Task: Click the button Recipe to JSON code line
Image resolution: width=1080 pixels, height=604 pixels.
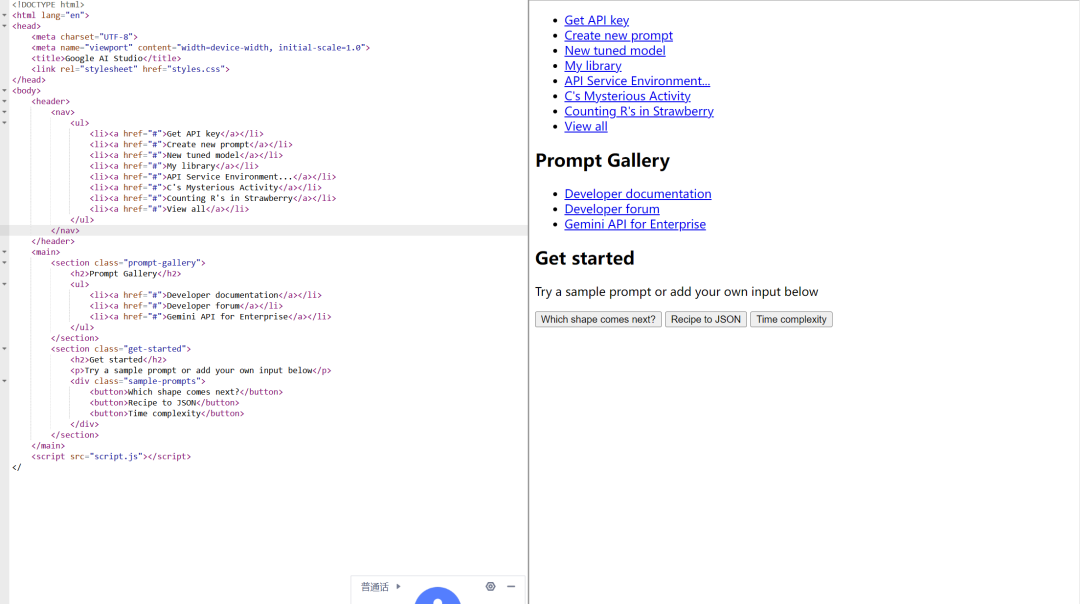Action: [x=164, y=403]
